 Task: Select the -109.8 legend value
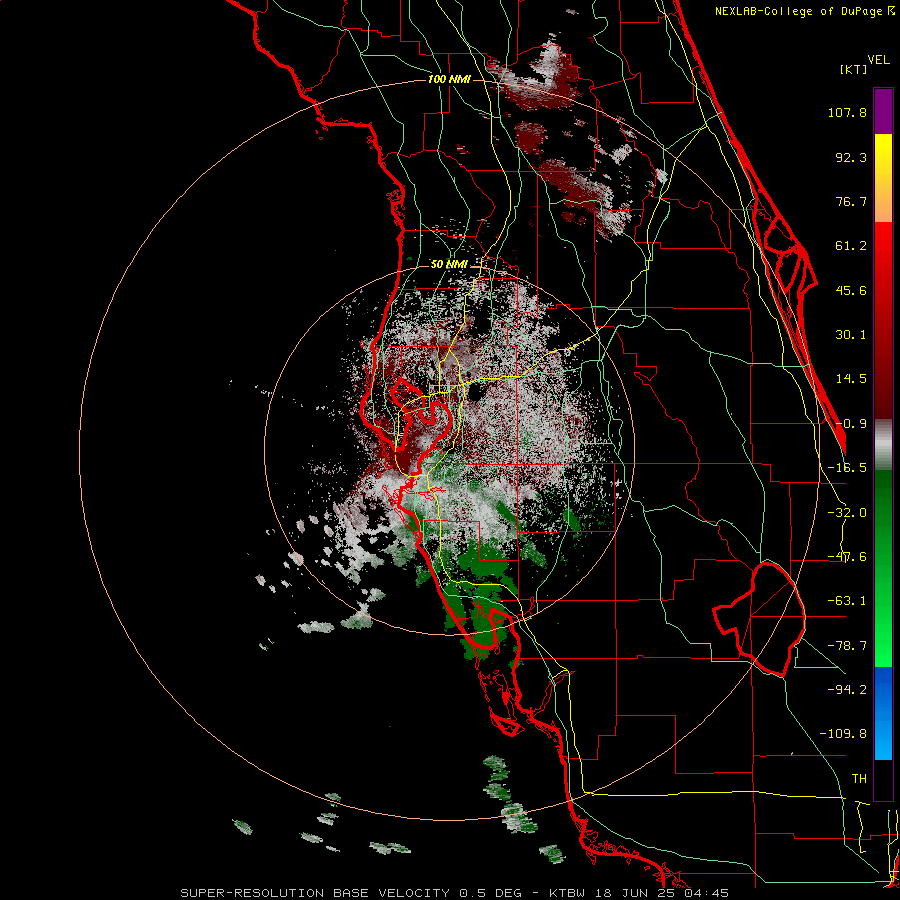(843, 734)
